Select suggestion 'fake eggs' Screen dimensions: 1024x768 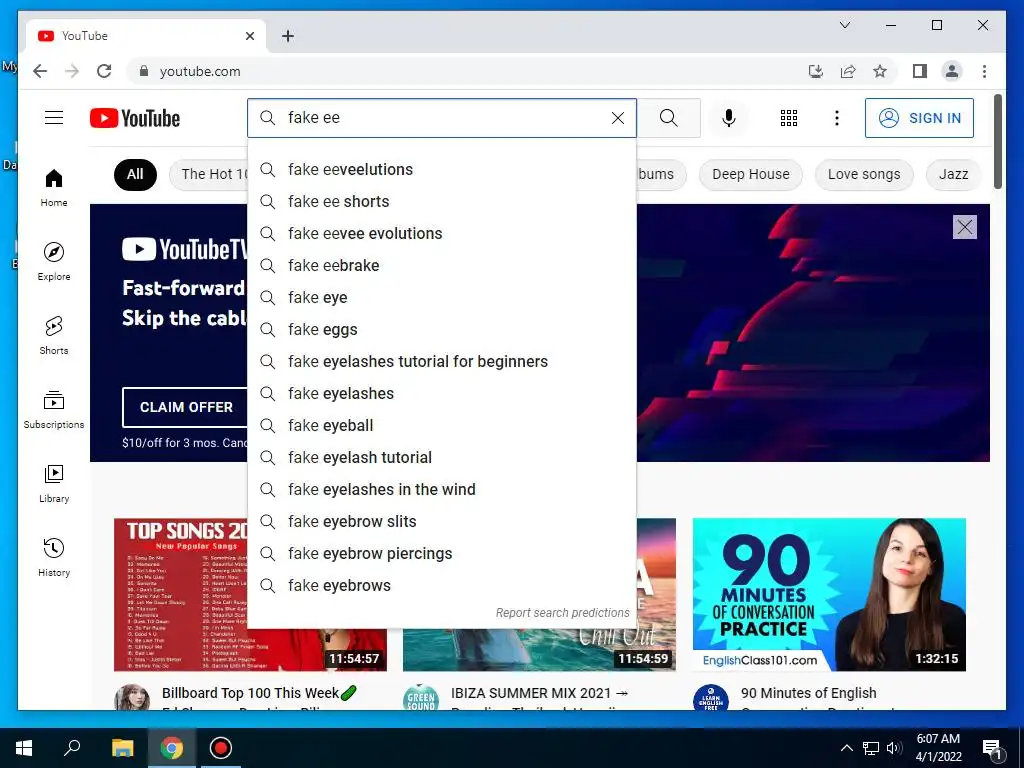(x=441, y=329)
